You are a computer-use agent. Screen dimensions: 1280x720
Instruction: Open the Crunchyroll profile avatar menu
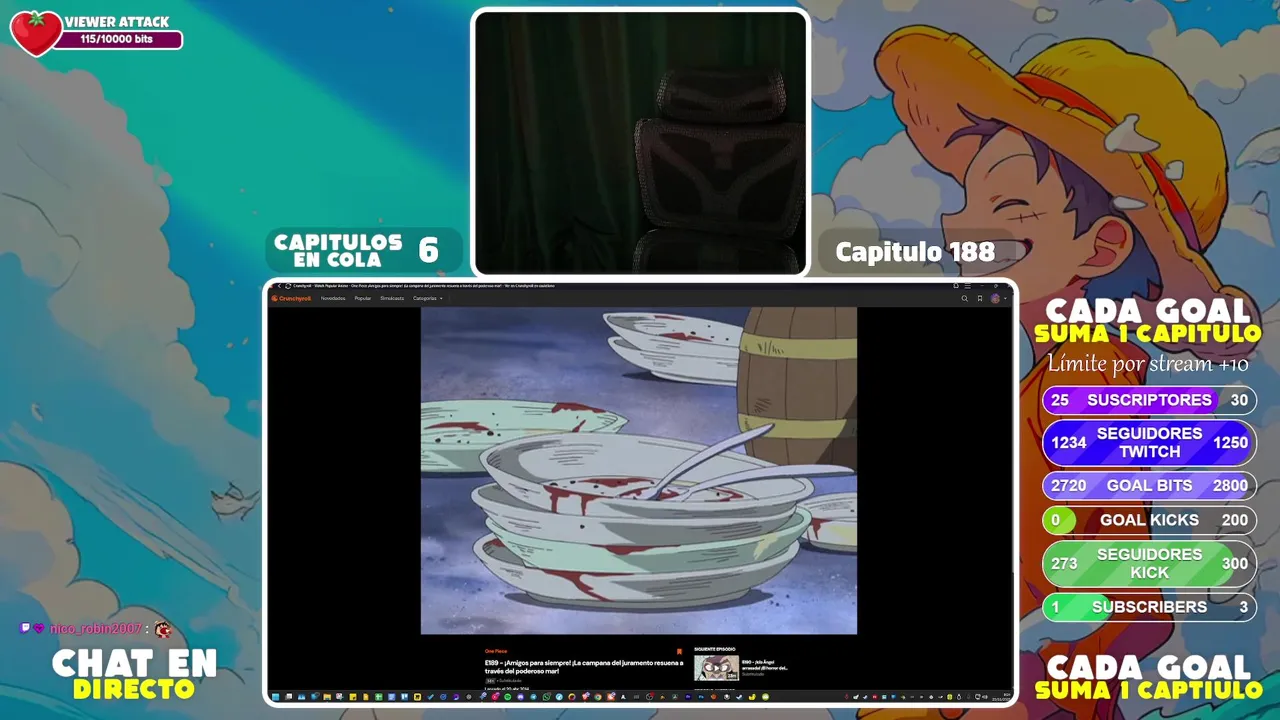pos(995,298)
